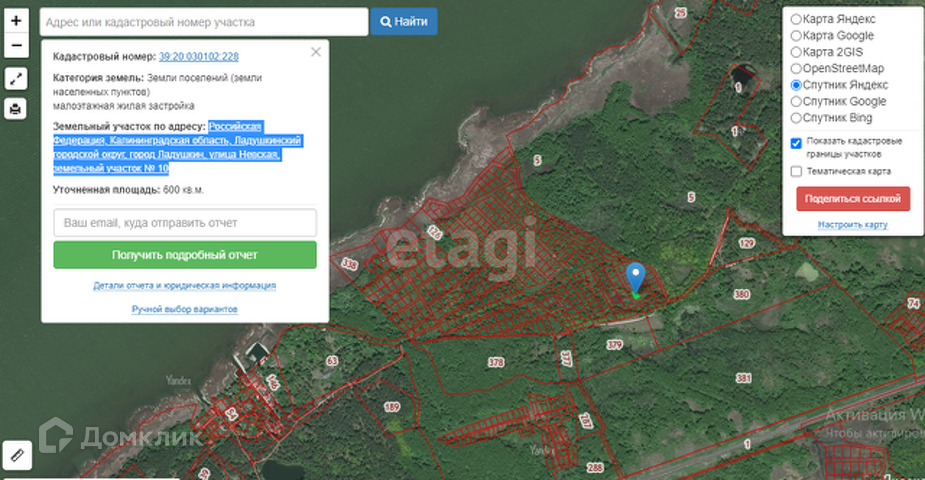Click parcel label 25 at top

click(681, 12)
